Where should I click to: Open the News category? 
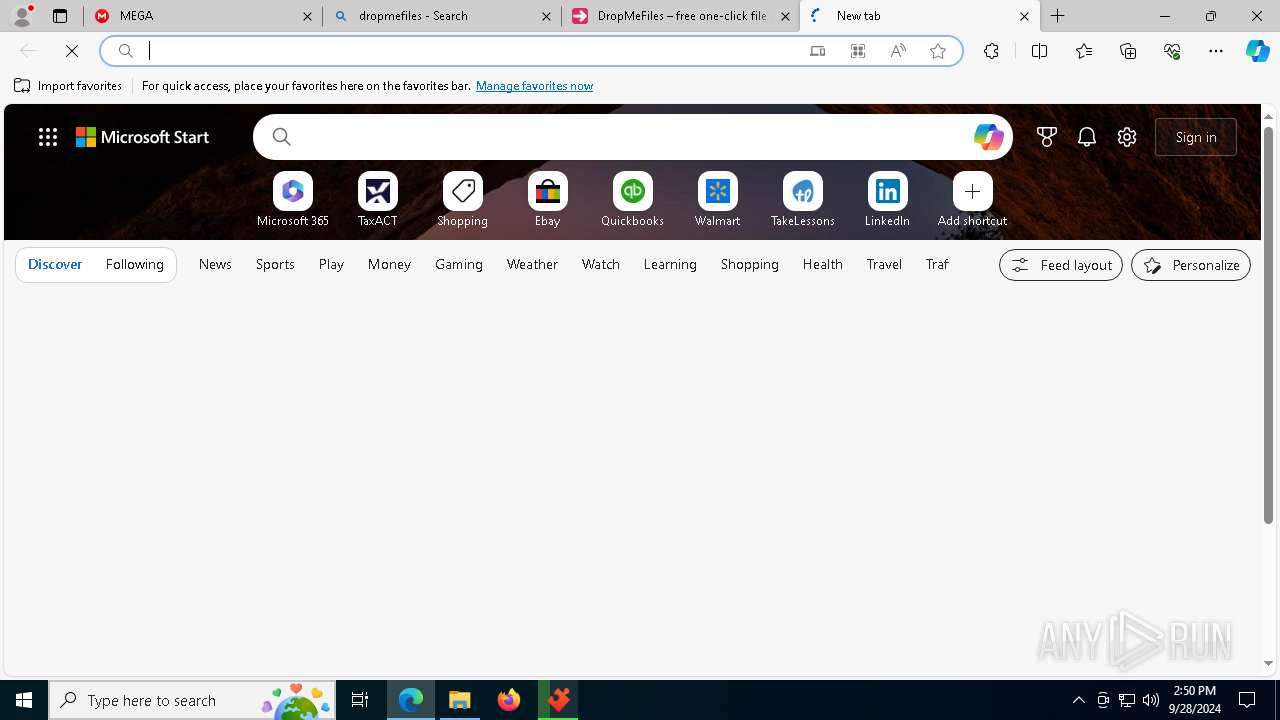point(215,265)
